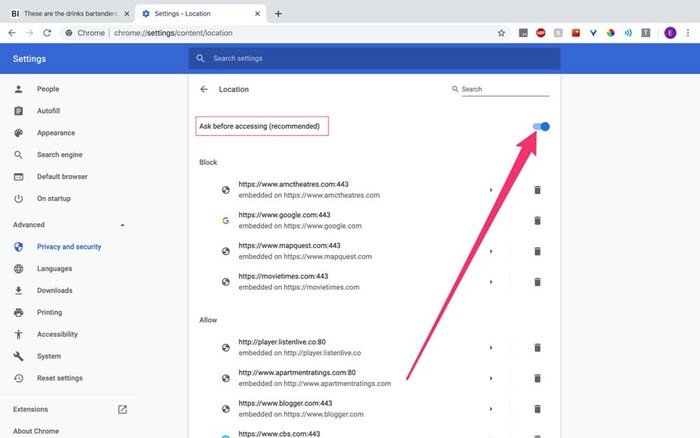Click the Extensions external link icon

(122, 409)
